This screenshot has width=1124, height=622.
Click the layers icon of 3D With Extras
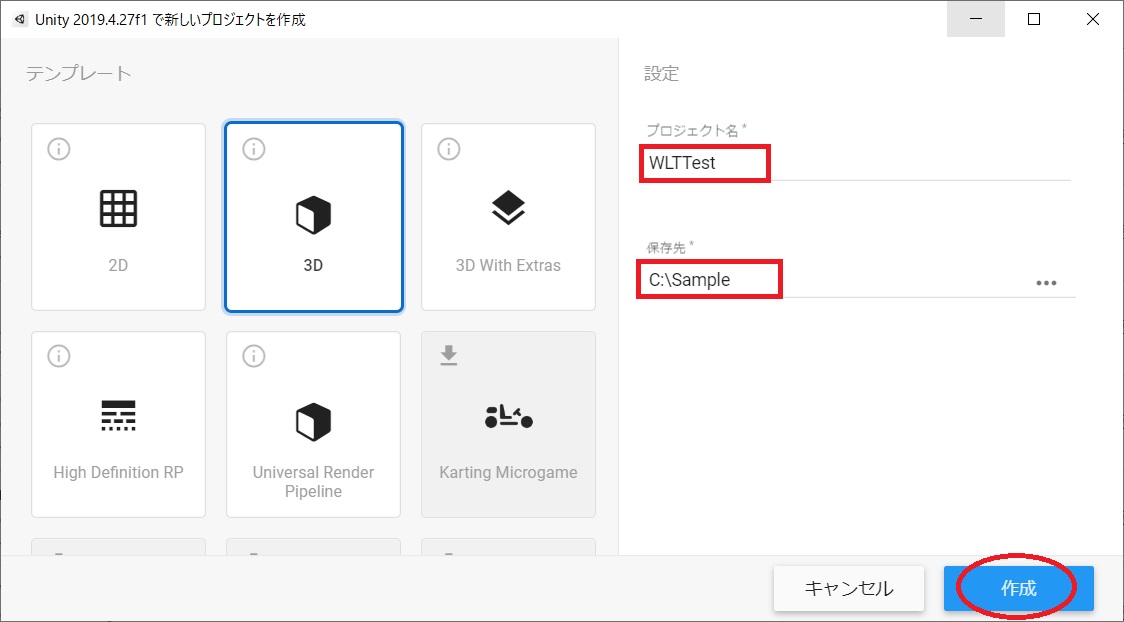click(x=508, y=209)
